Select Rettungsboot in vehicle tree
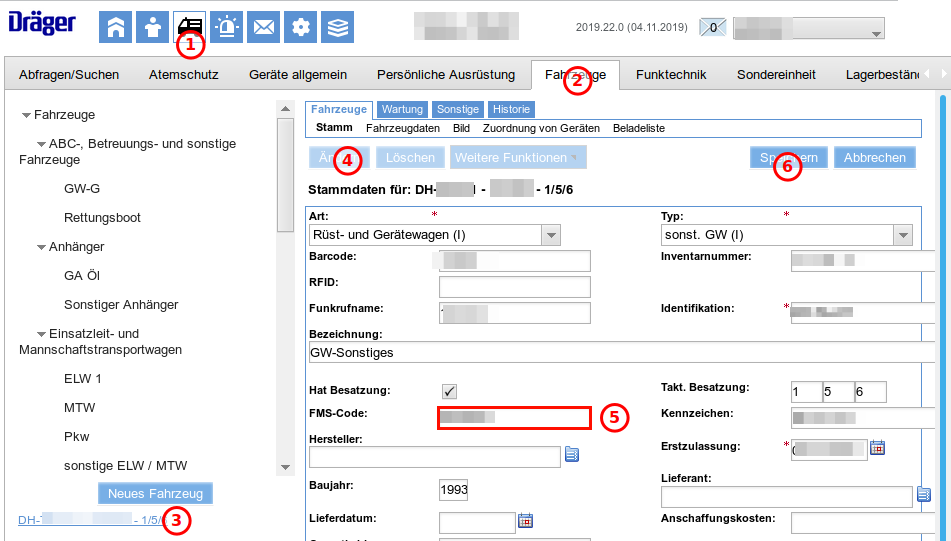 (102, 218)
